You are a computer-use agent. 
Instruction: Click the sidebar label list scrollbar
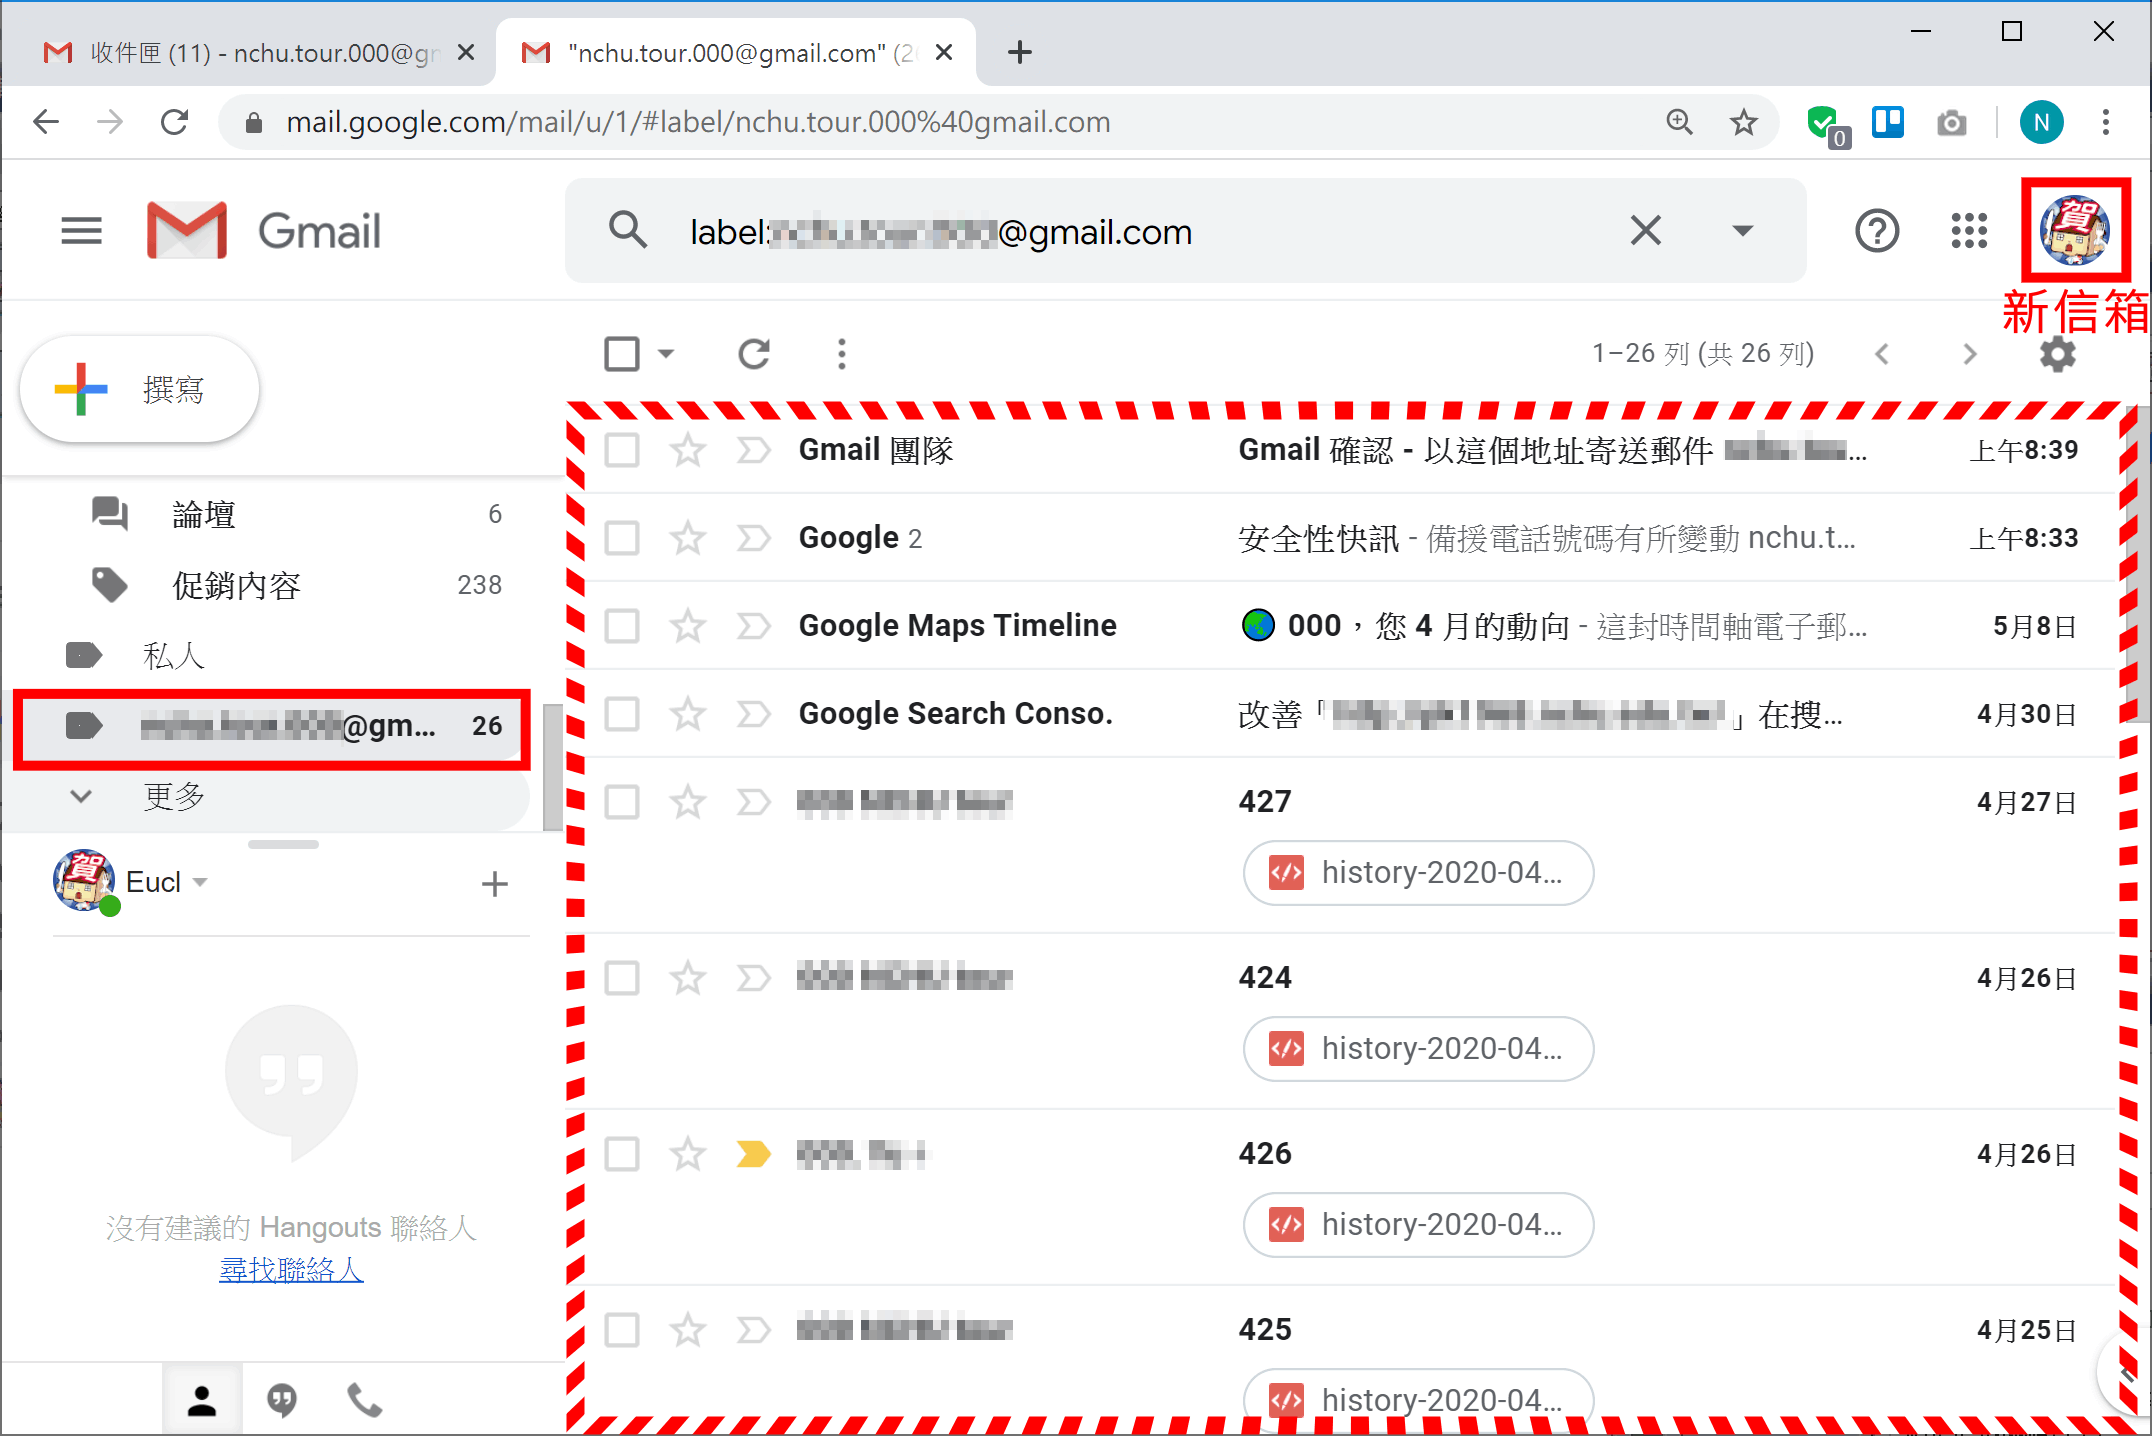pyautogui.click(x=552, y=767)
